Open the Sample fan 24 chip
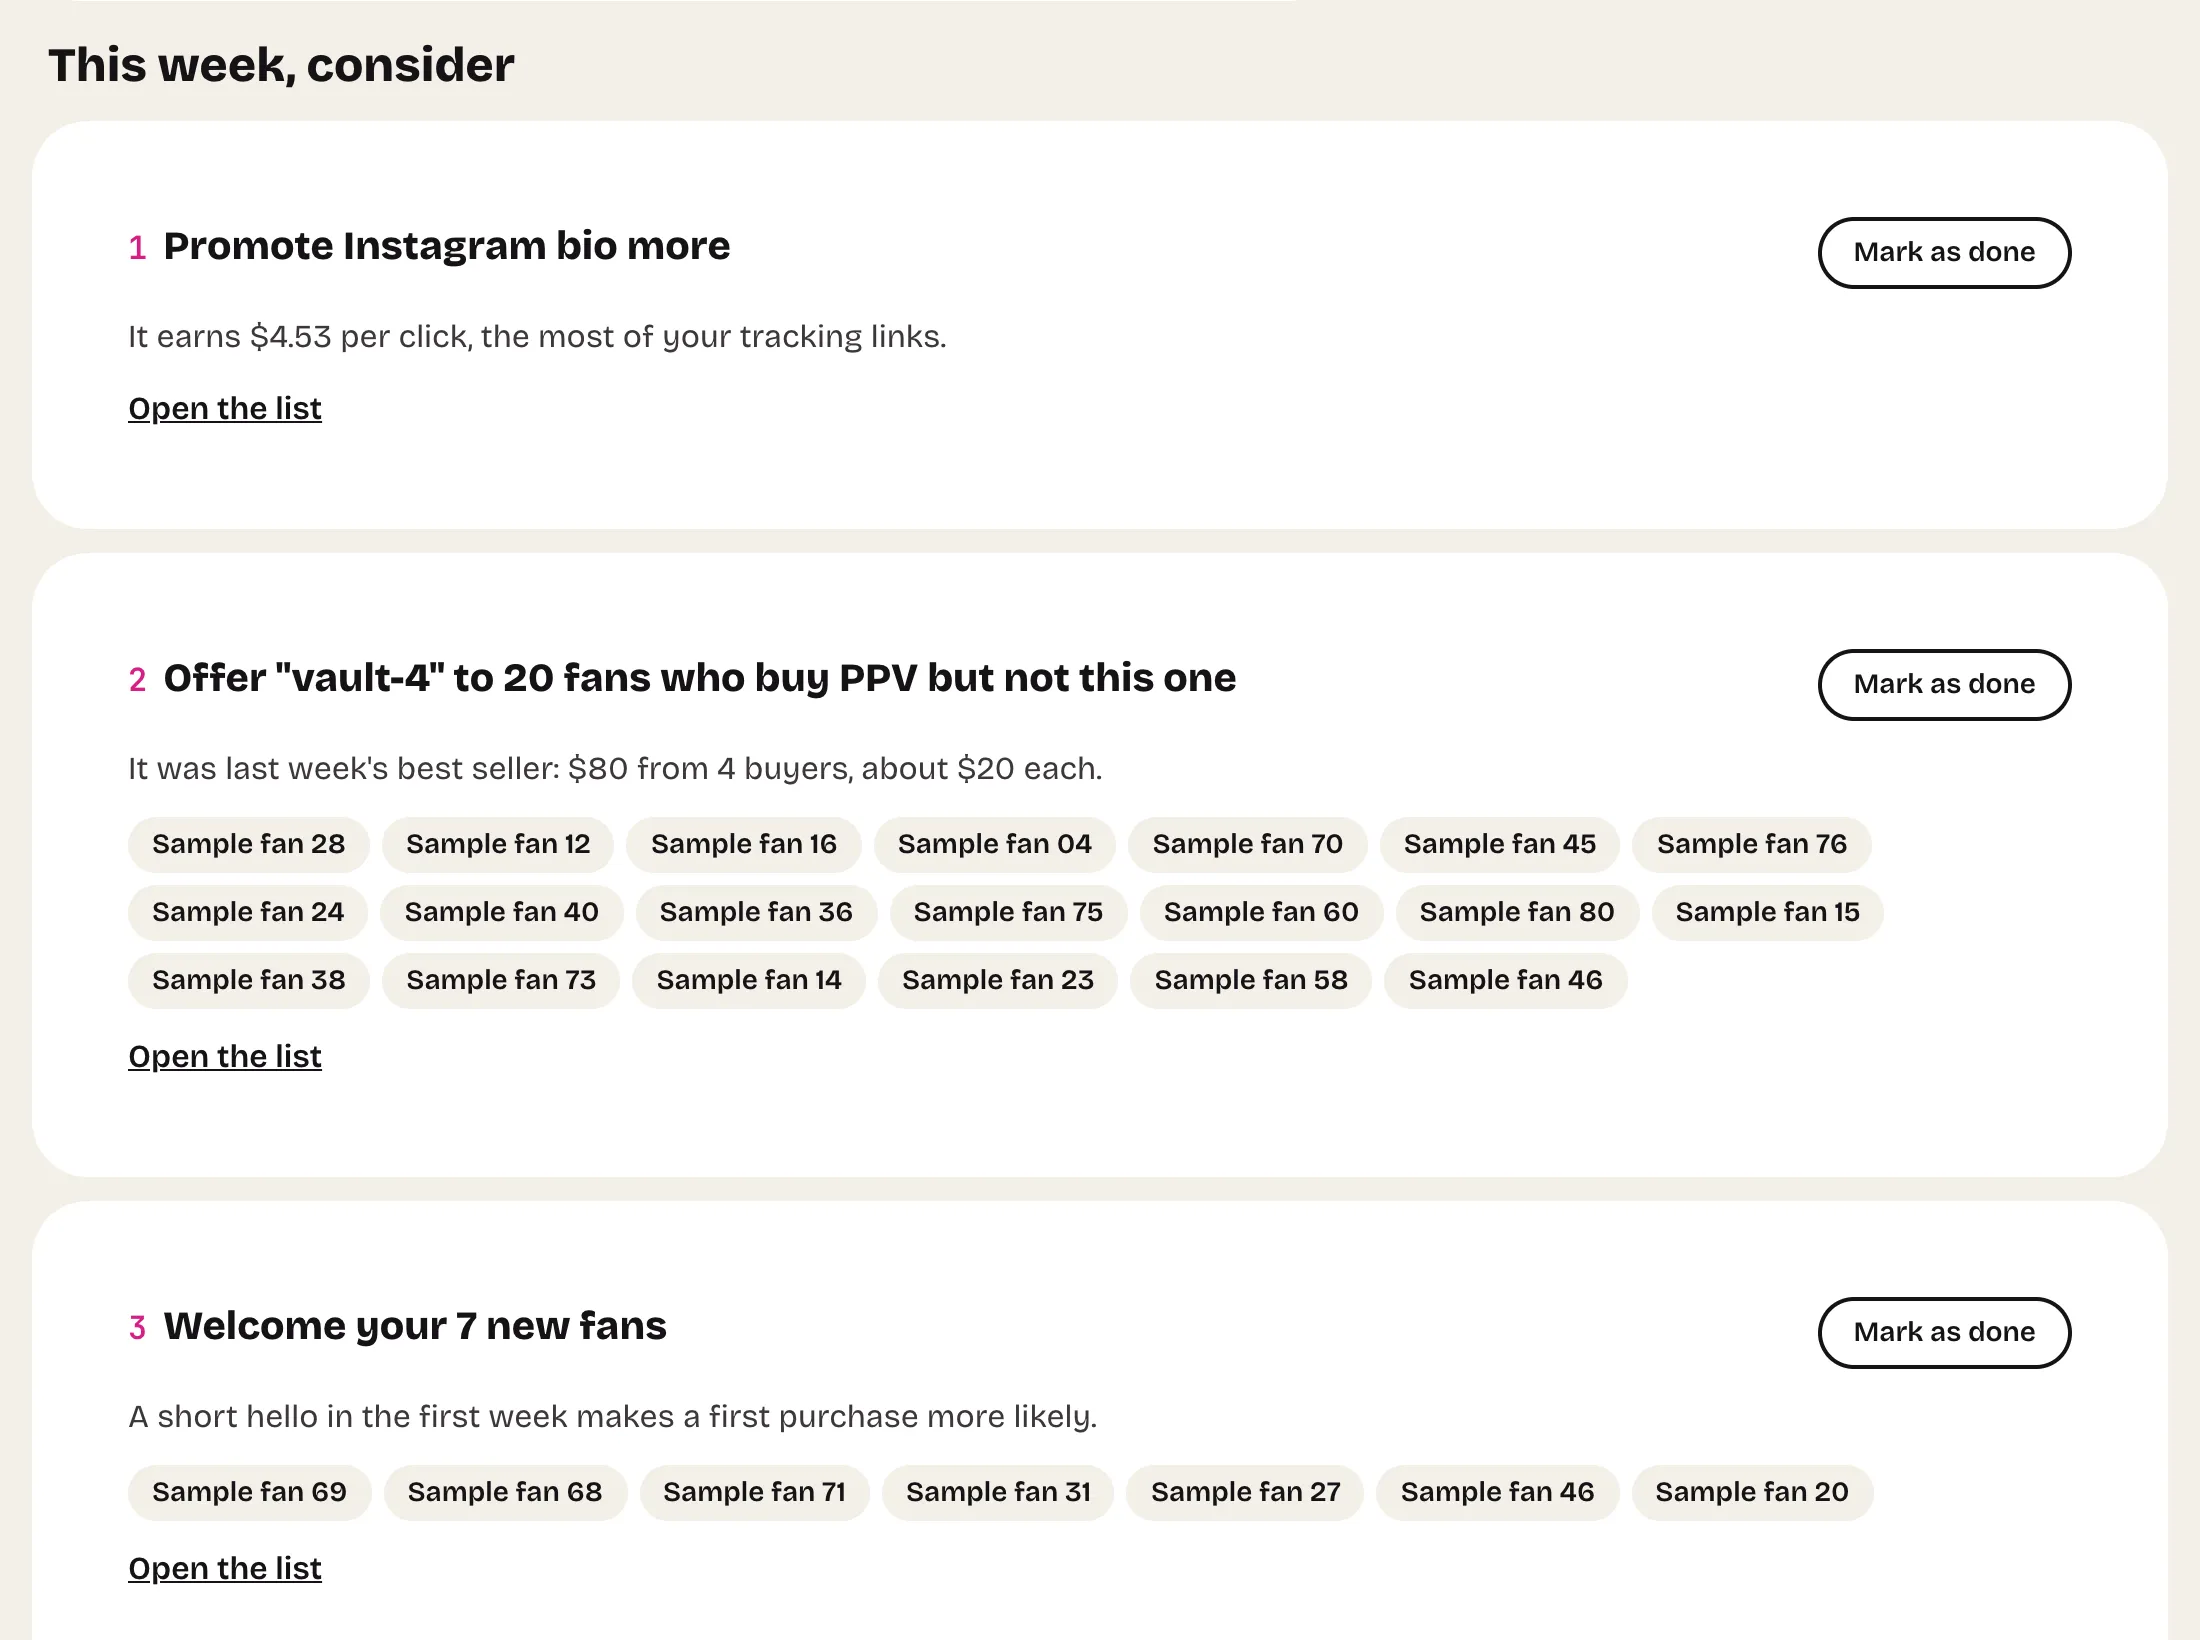Screen dimensions: 2200x1640 [x=248, y=912]
